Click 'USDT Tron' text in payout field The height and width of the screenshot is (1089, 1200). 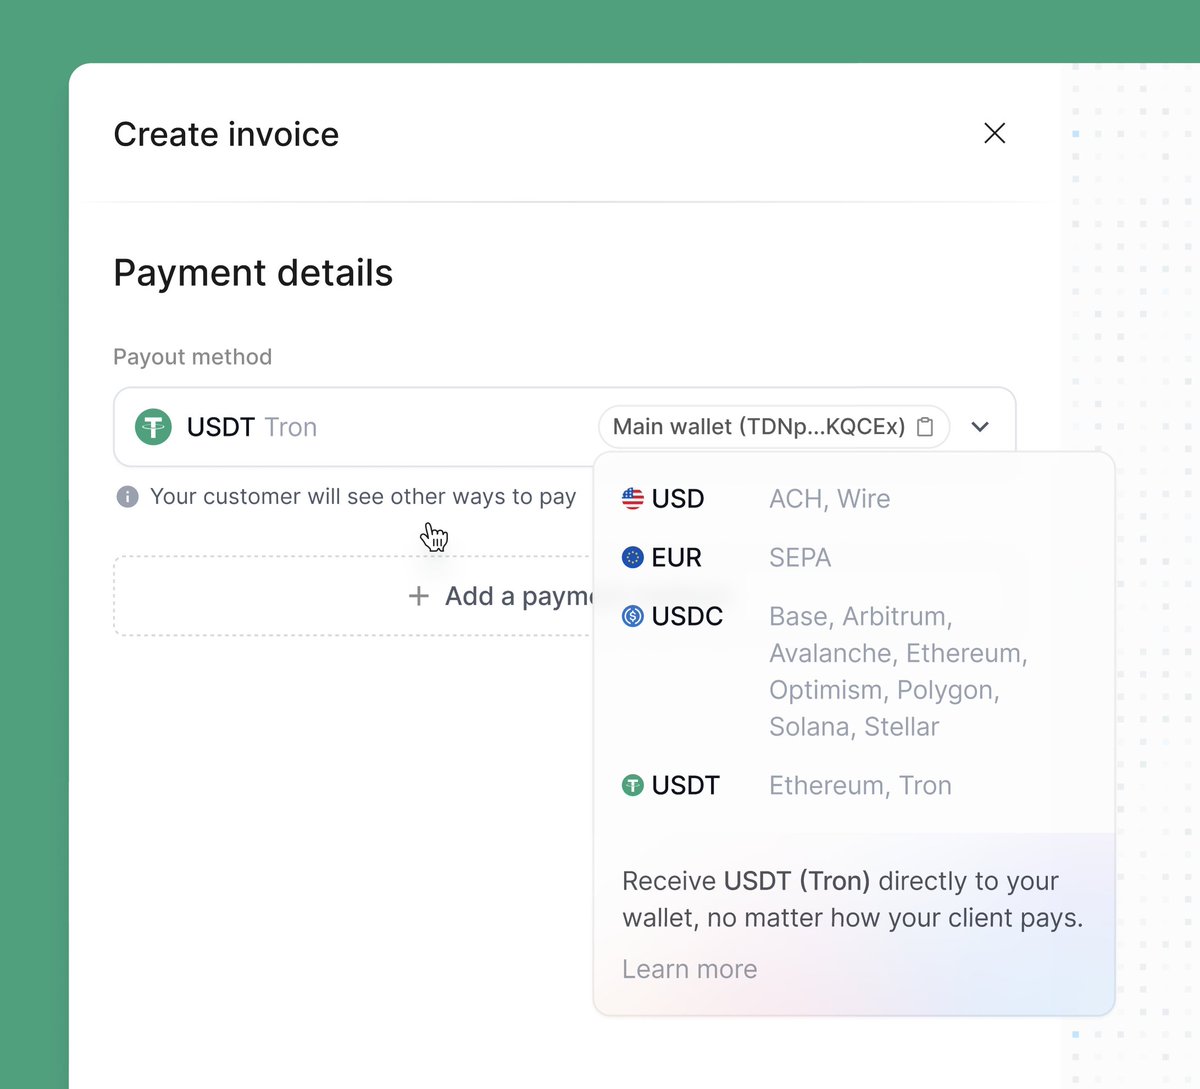pos(252,427)
